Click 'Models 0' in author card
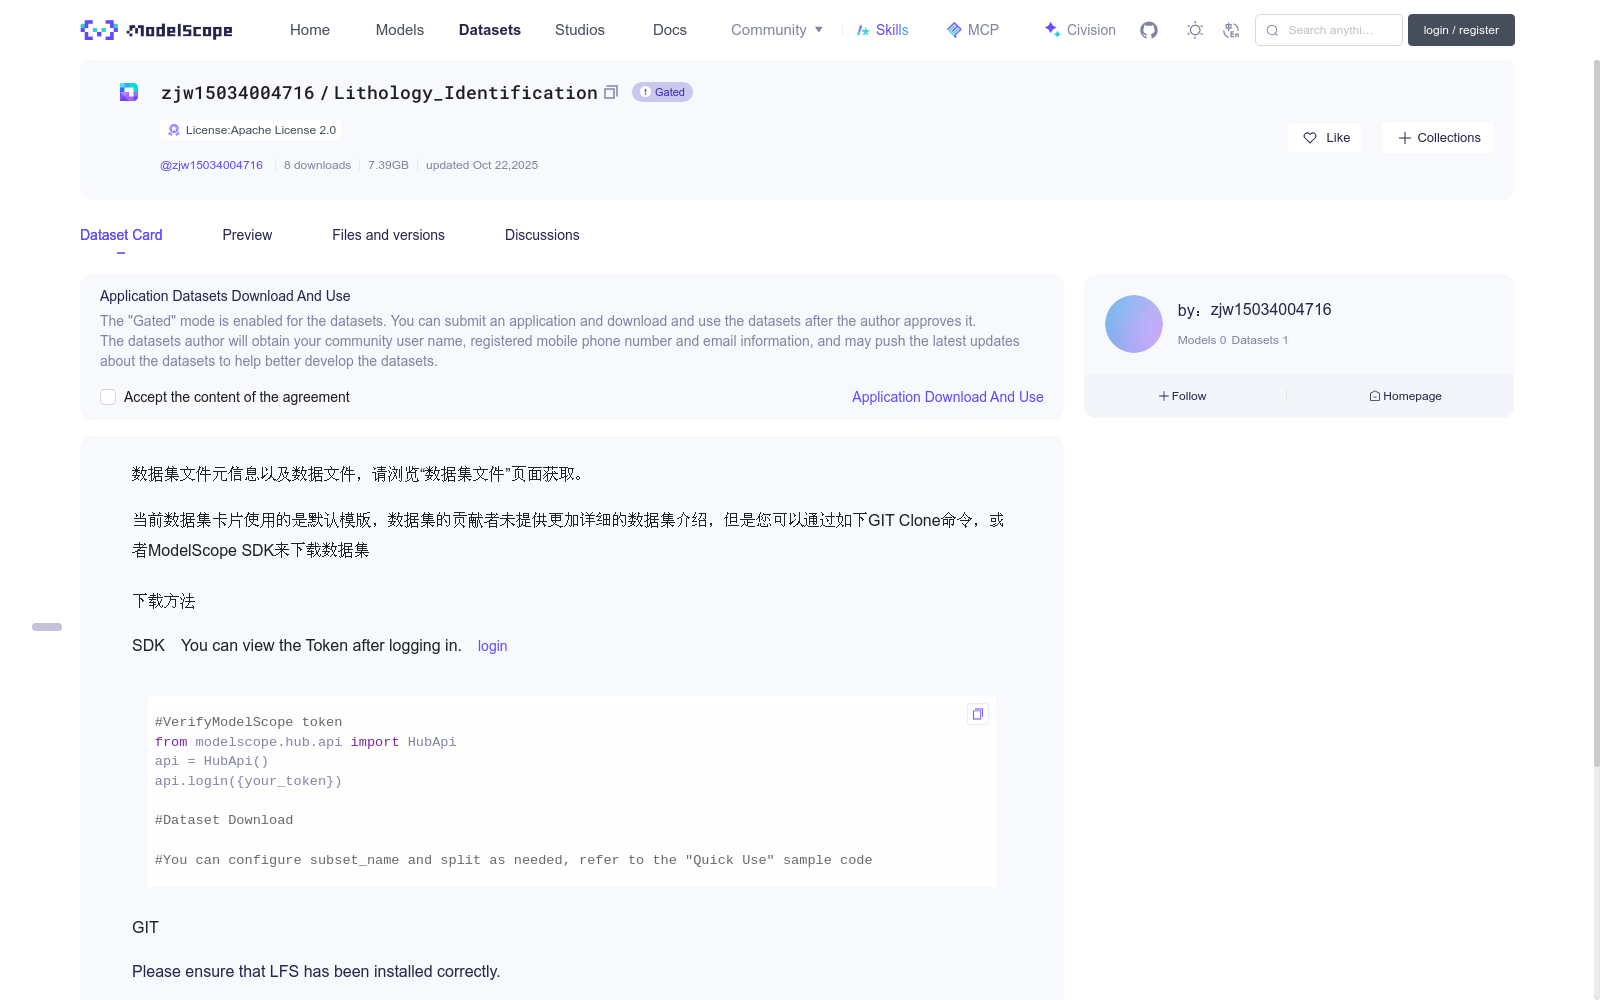 (x=1201, y=340)
